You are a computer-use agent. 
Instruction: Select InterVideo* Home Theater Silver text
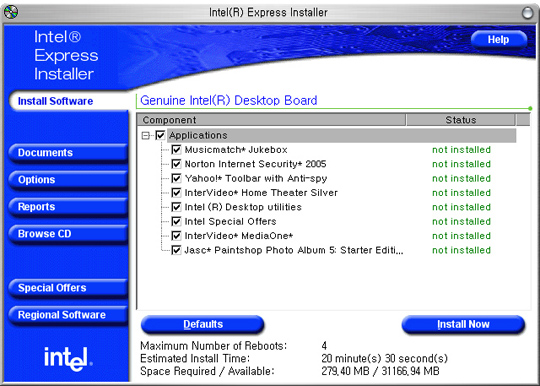click(261, 193)
